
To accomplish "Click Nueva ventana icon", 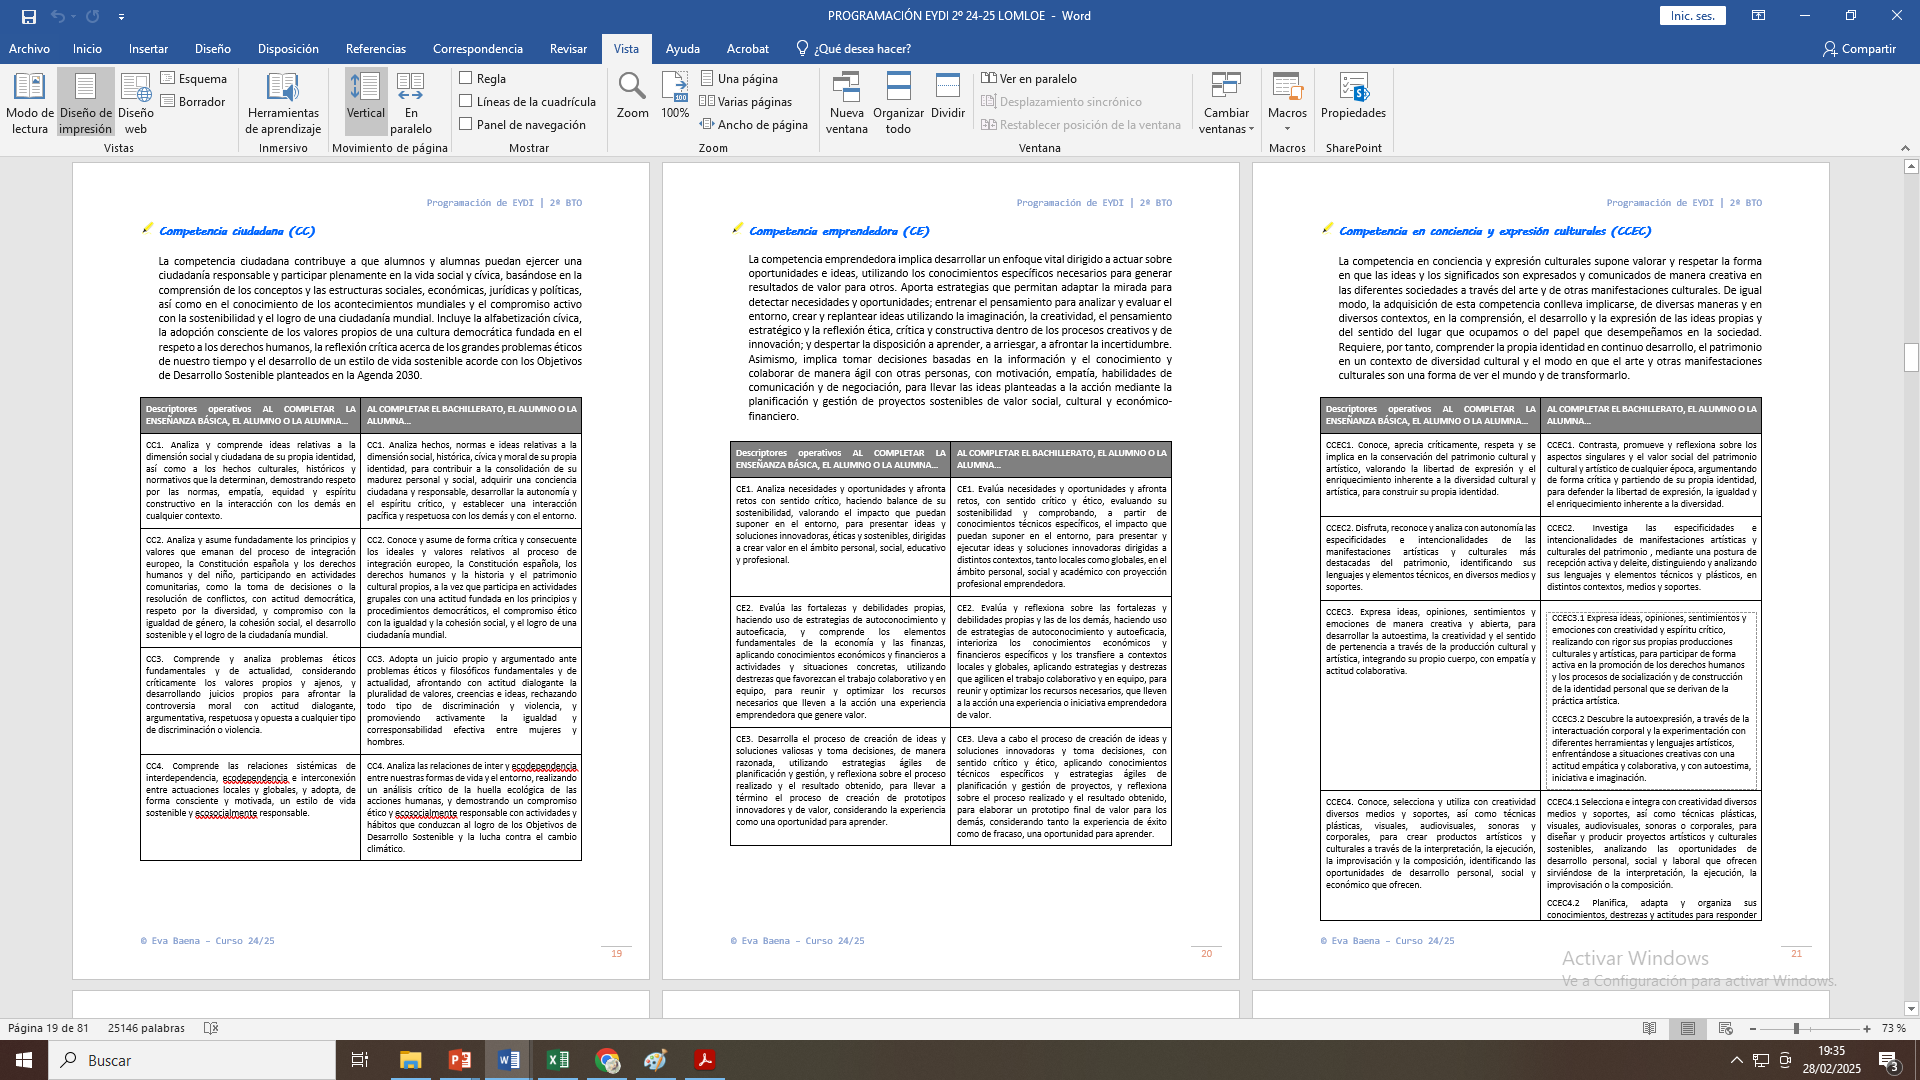I will pyautogui.click(x=846, y=88).
